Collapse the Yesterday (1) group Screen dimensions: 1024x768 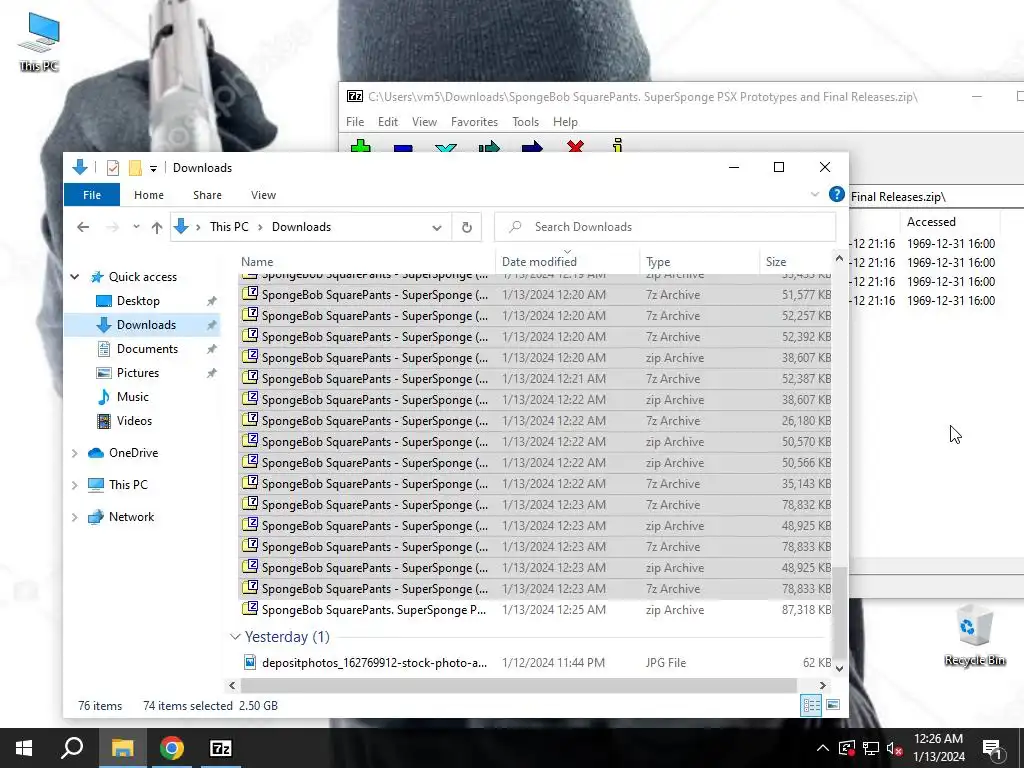(x=235, y=637)
